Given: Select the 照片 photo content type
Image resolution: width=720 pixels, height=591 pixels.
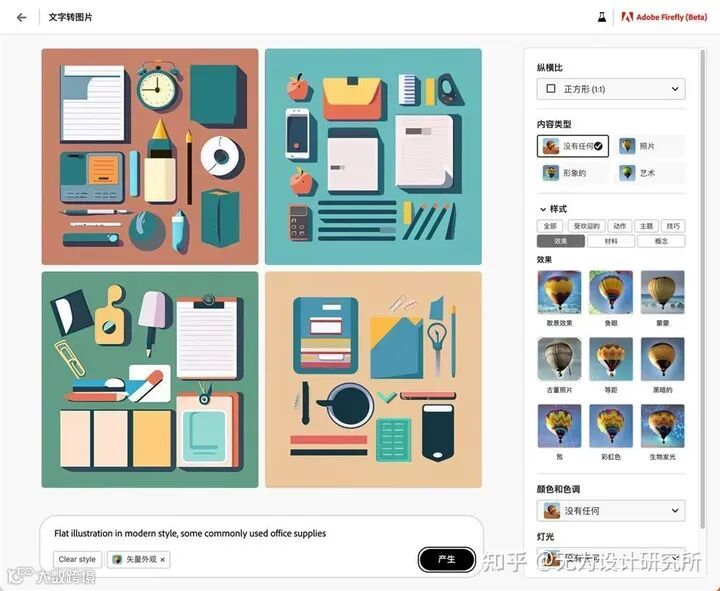Looking at the screenshot, I should click(650, 146).
